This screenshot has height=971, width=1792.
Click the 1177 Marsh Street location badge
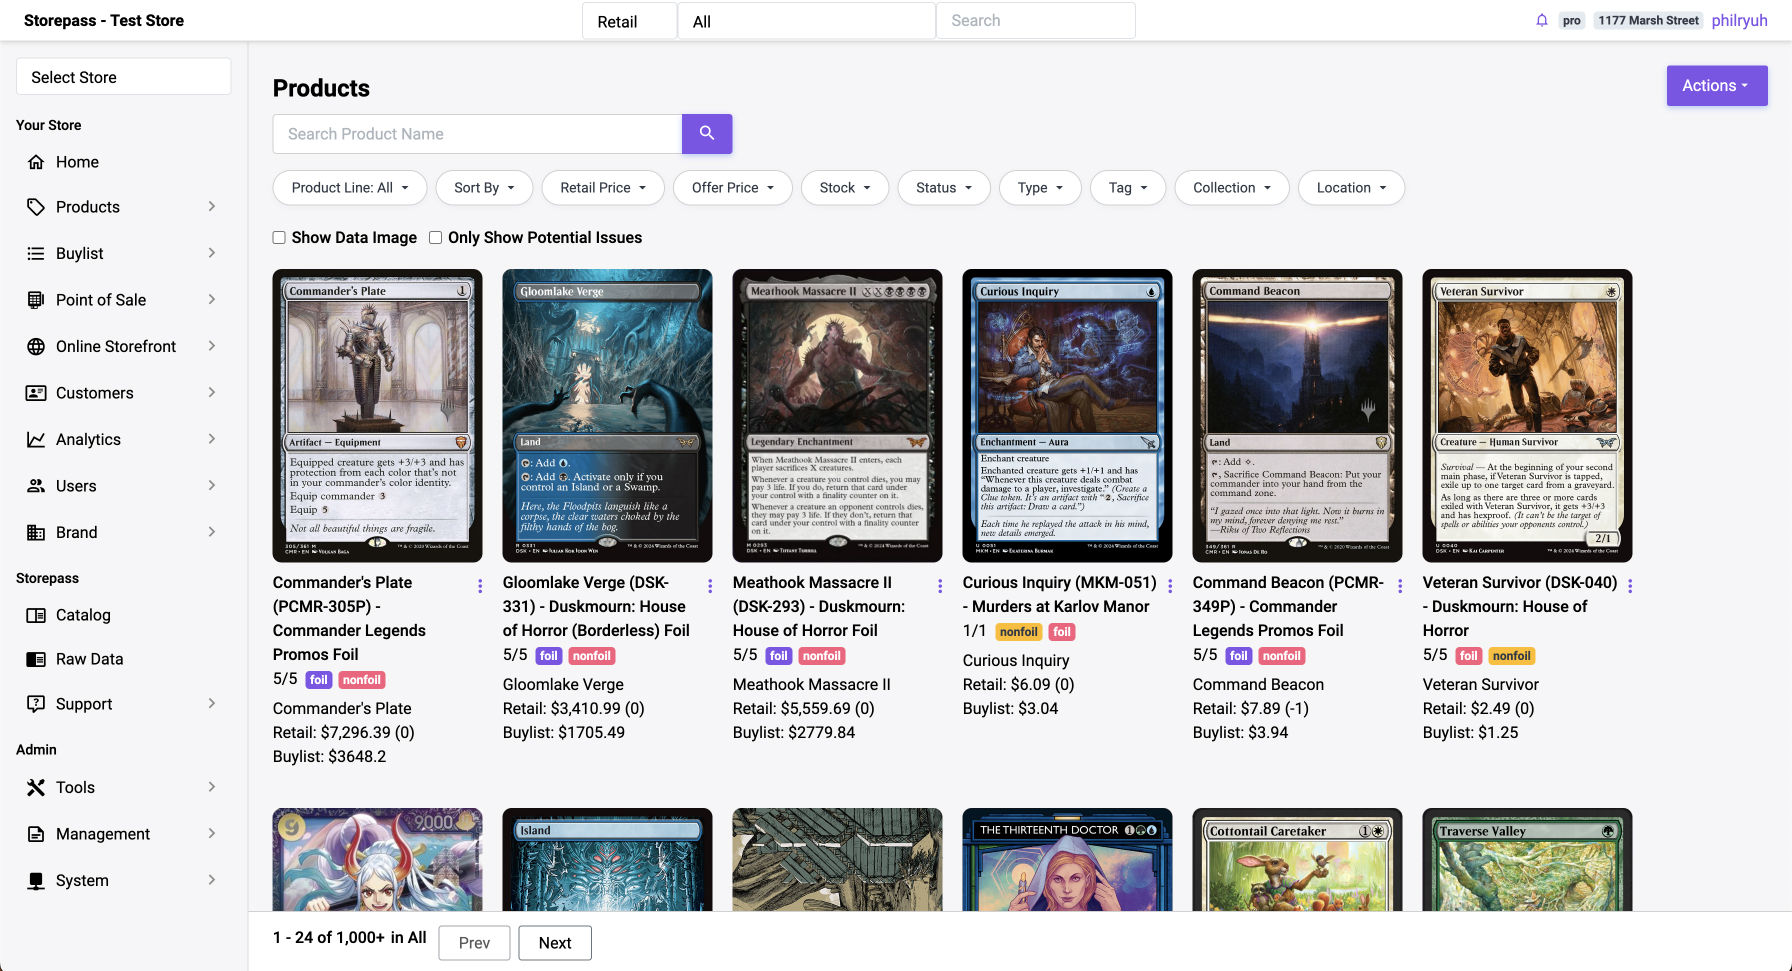point(1648,20)
